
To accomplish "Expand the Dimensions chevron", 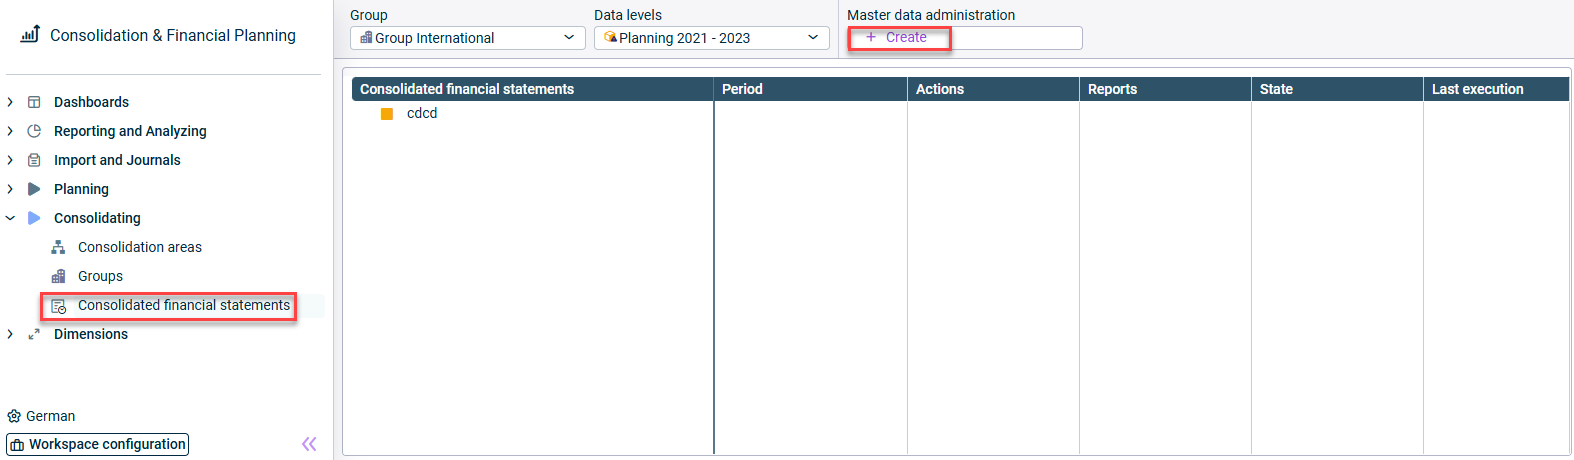I will [10, 334].
